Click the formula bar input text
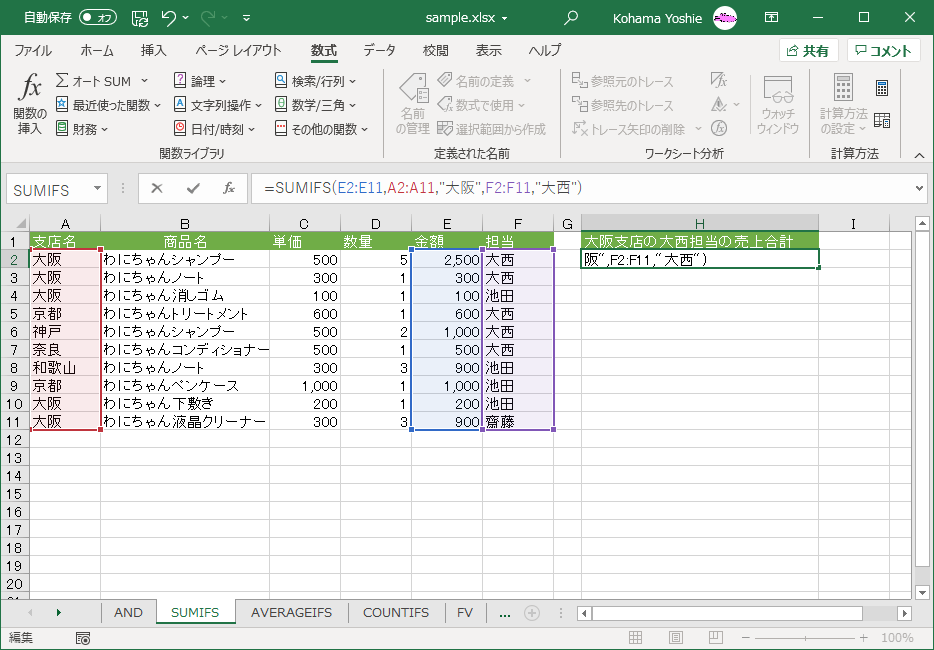 423,188
